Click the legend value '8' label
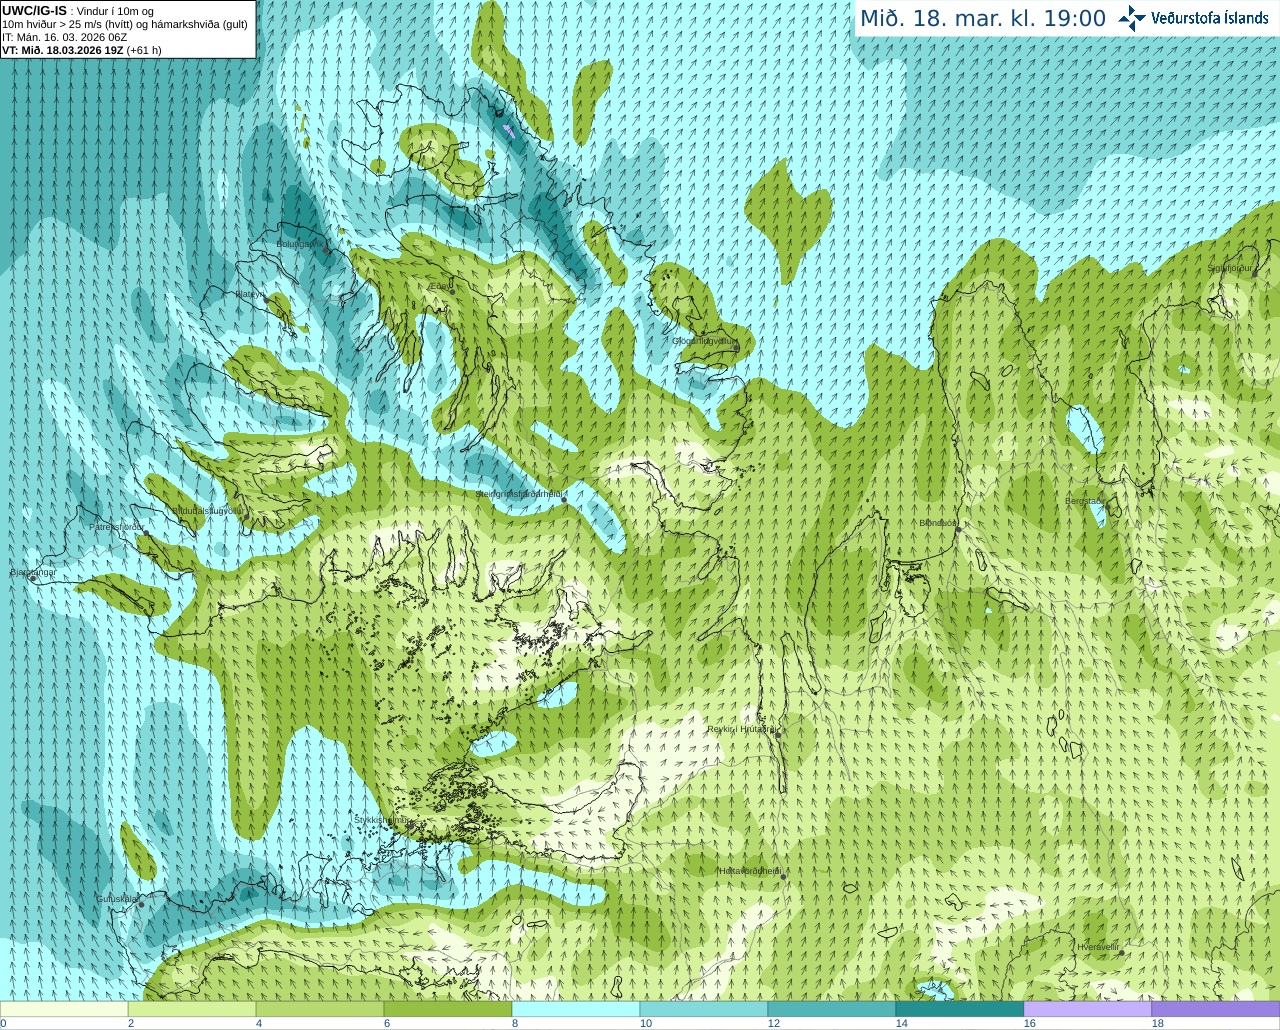The image size is (1280, 1030). click(x=515, y=1023)
